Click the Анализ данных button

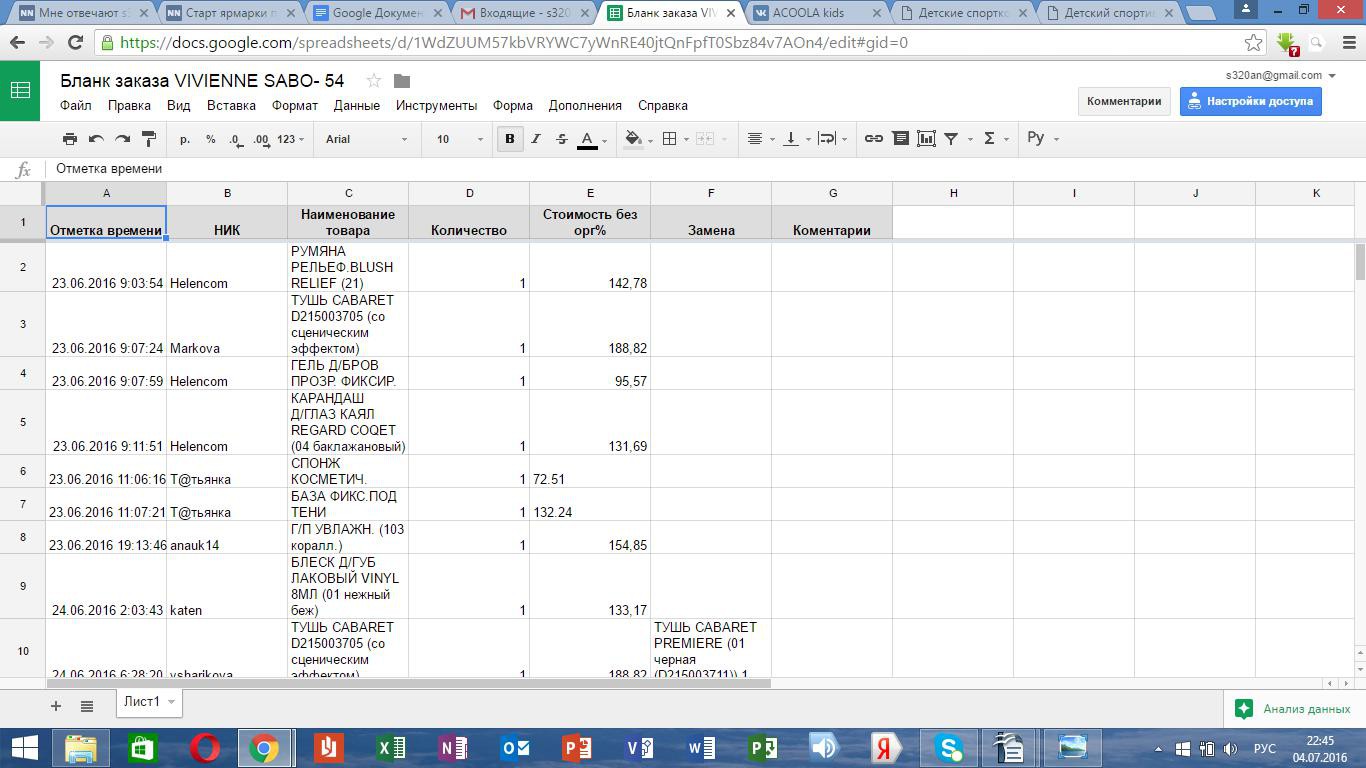pyautogui.click(x=1295, y=709)
